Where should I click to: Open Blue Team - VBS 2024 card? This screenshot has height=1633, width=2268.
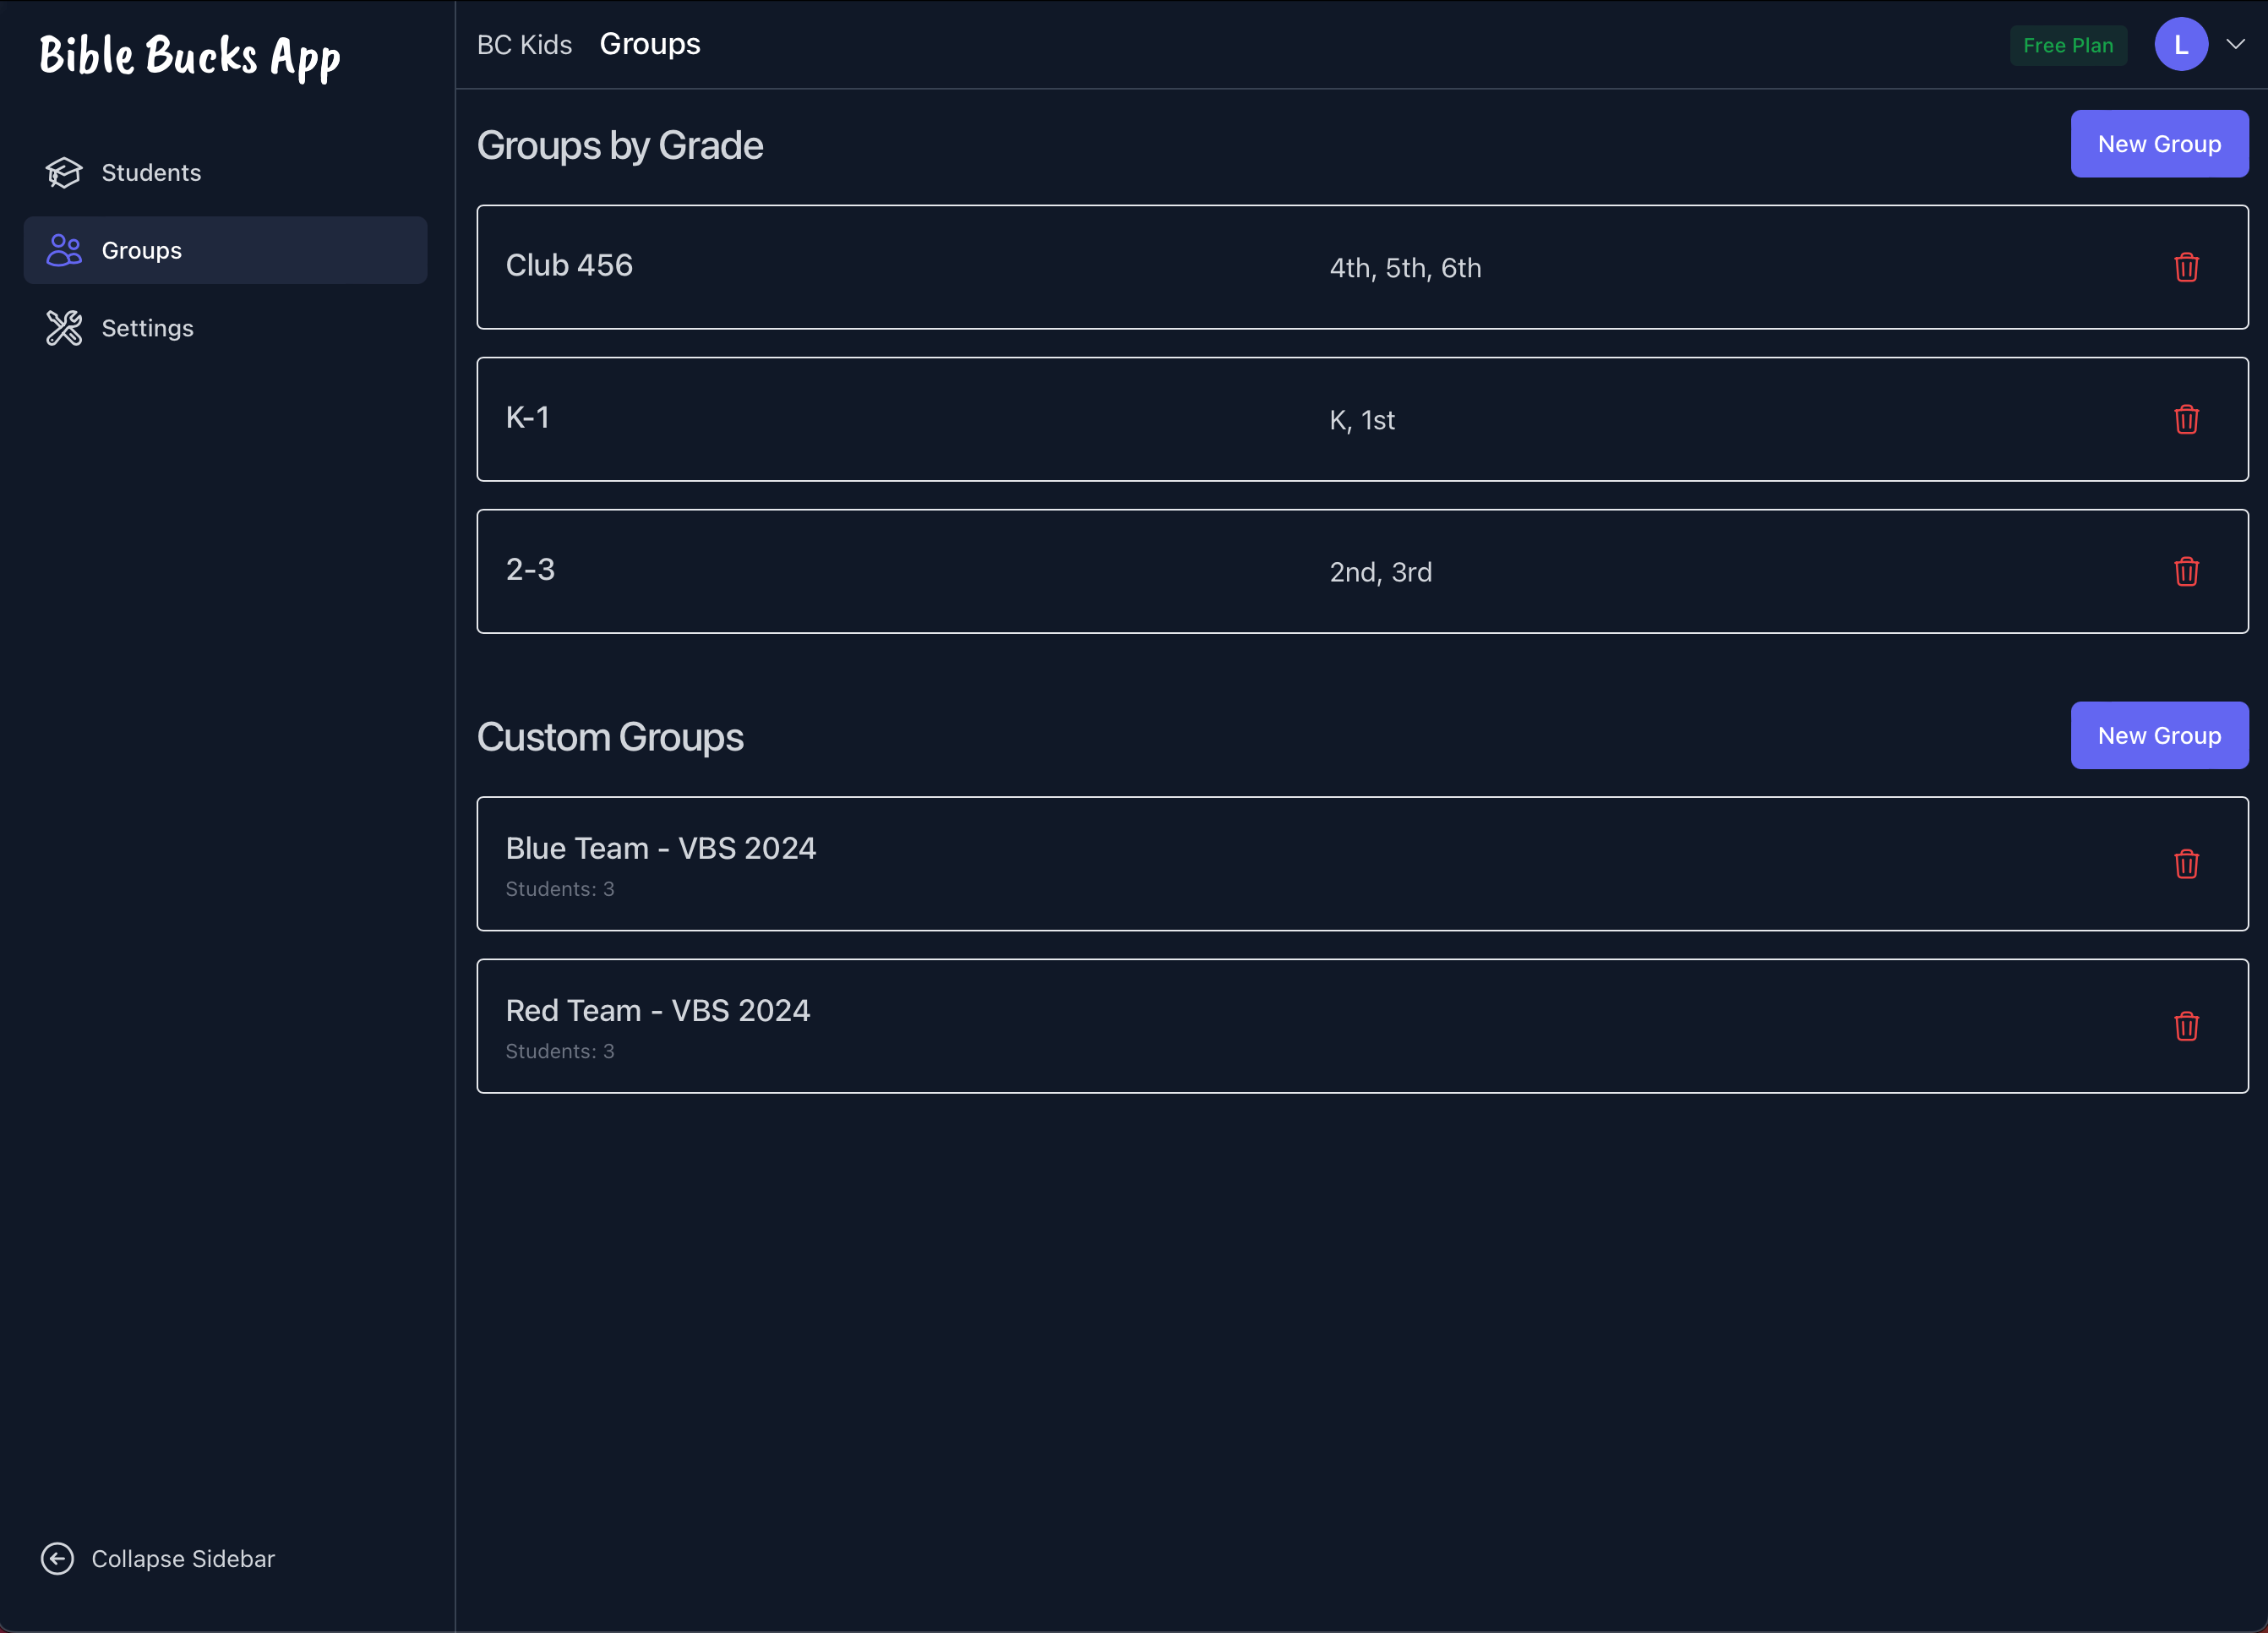660,848
